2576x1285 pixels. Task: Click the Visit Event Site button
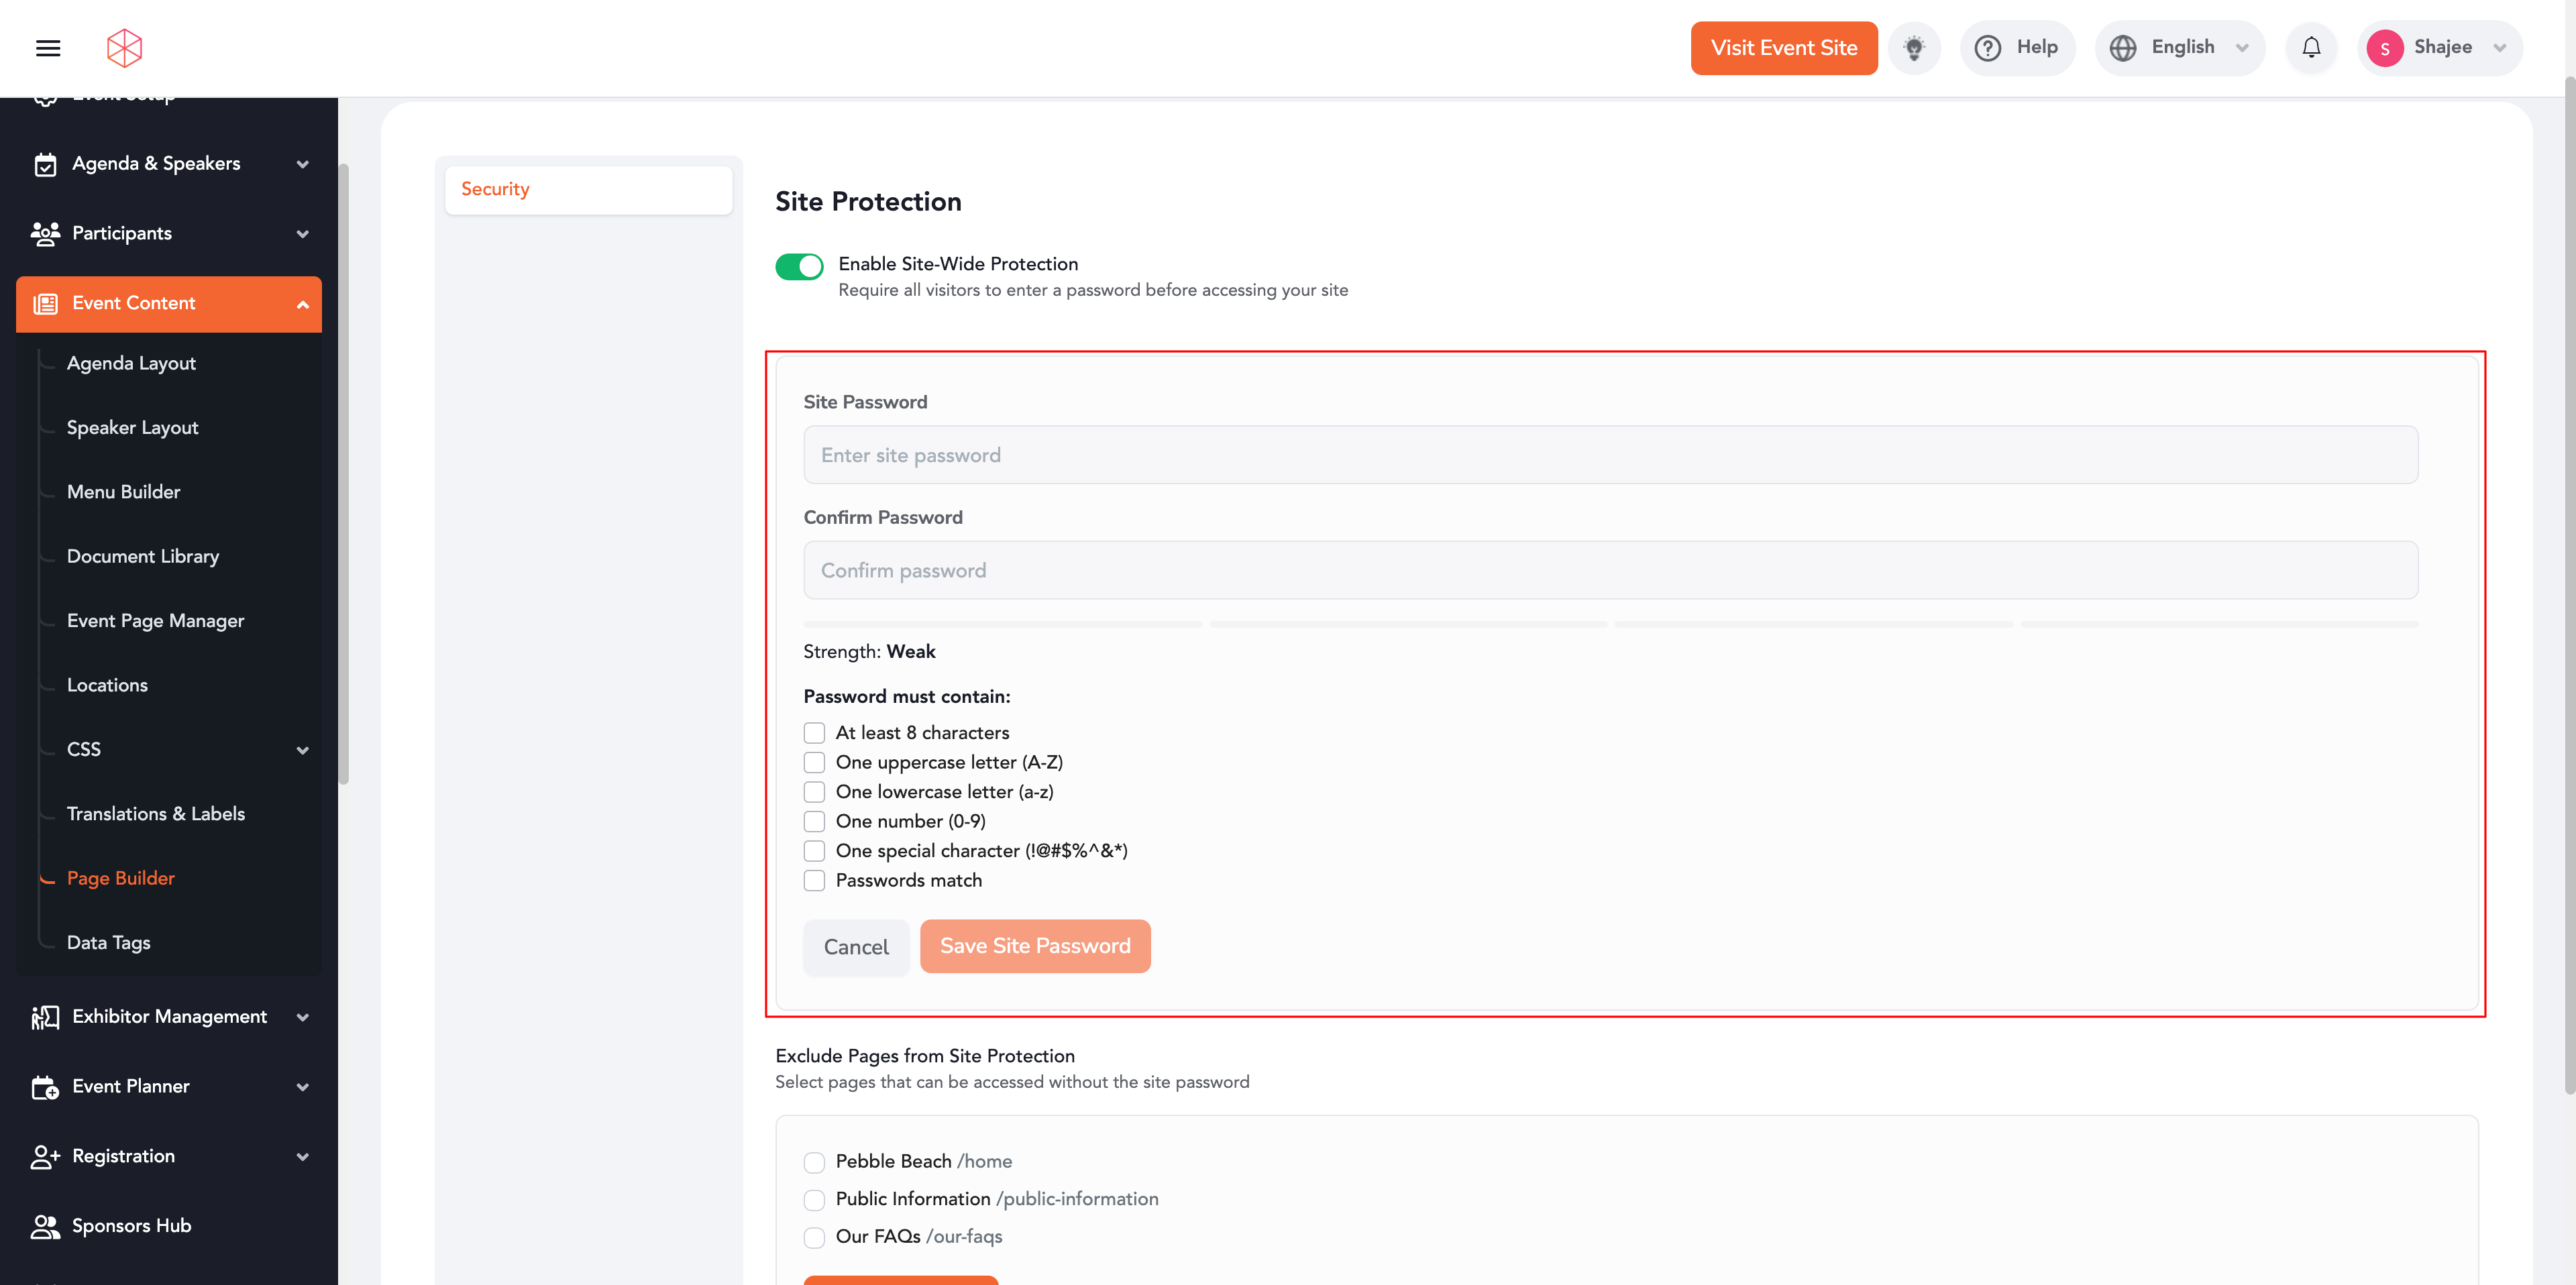1783,48
